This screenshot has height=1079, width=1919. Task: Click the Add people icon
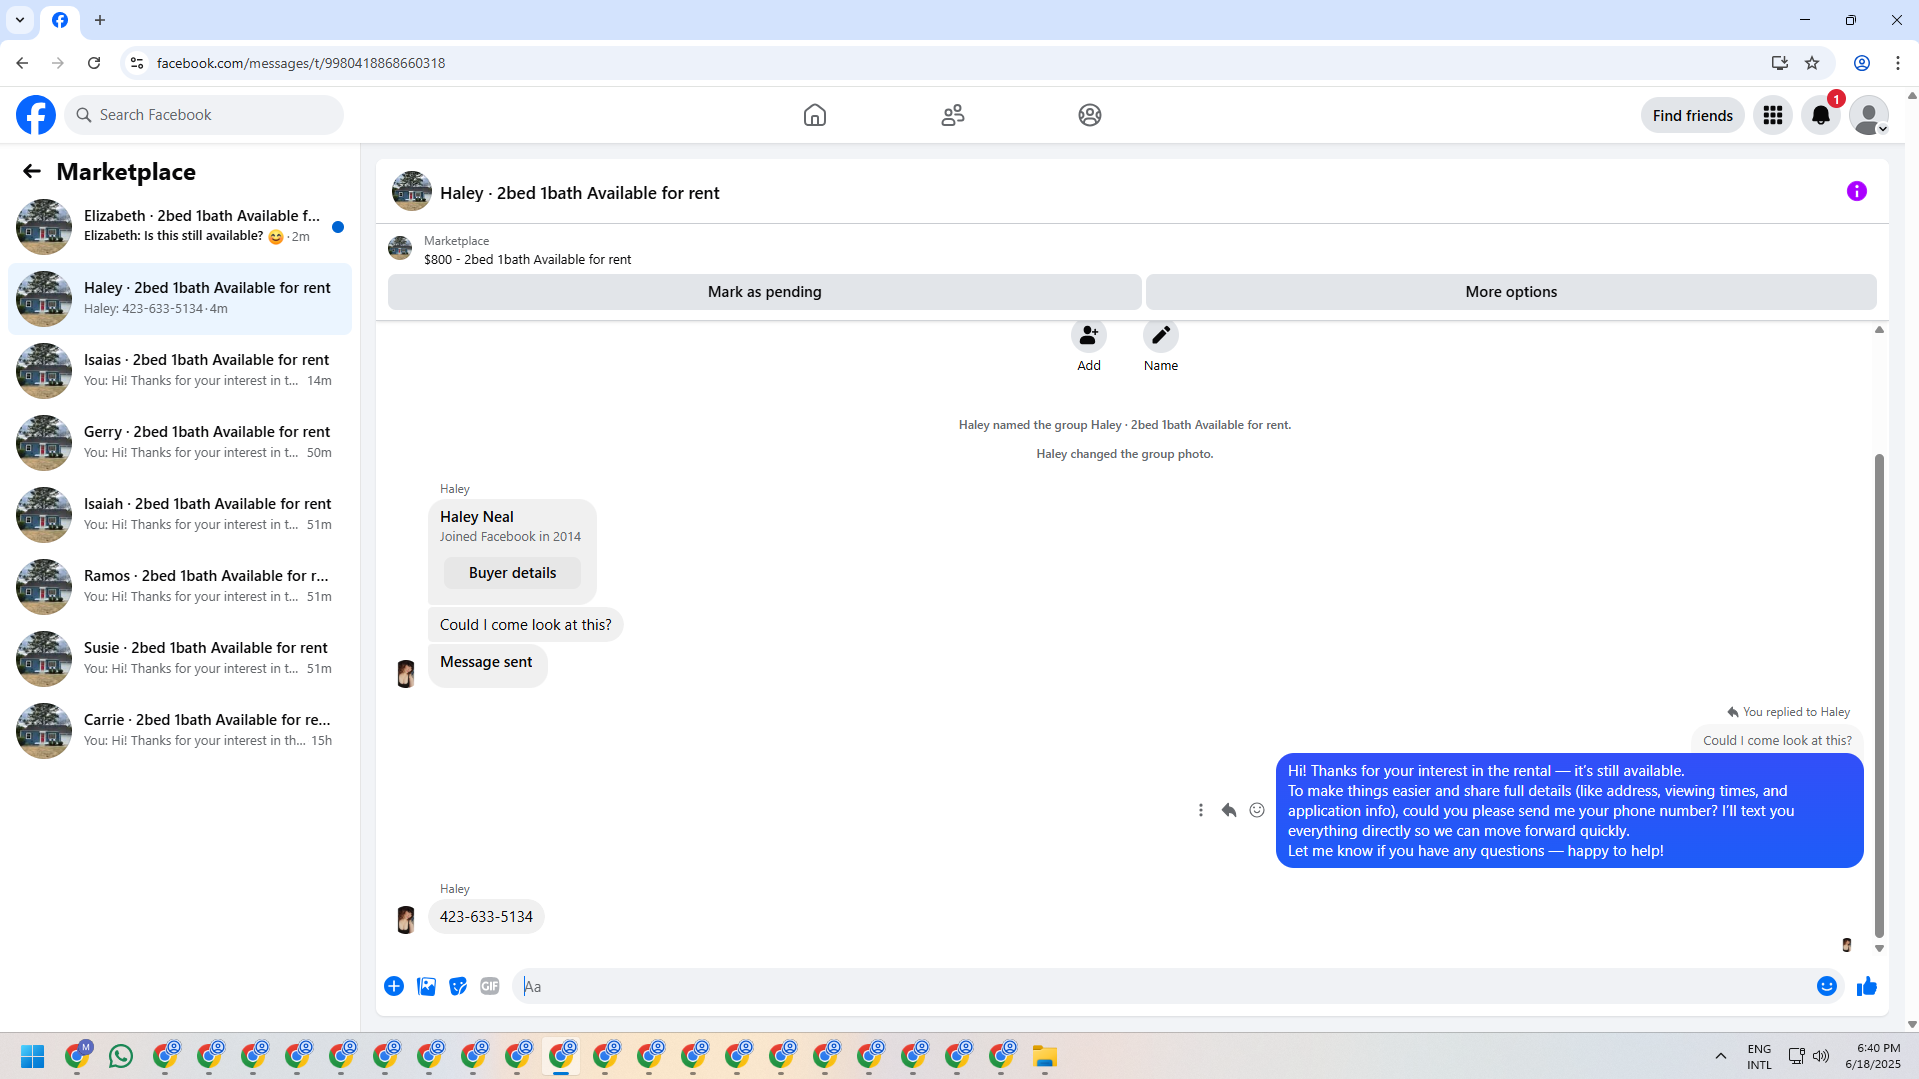pyautogui.click(x=1089, y=336)
